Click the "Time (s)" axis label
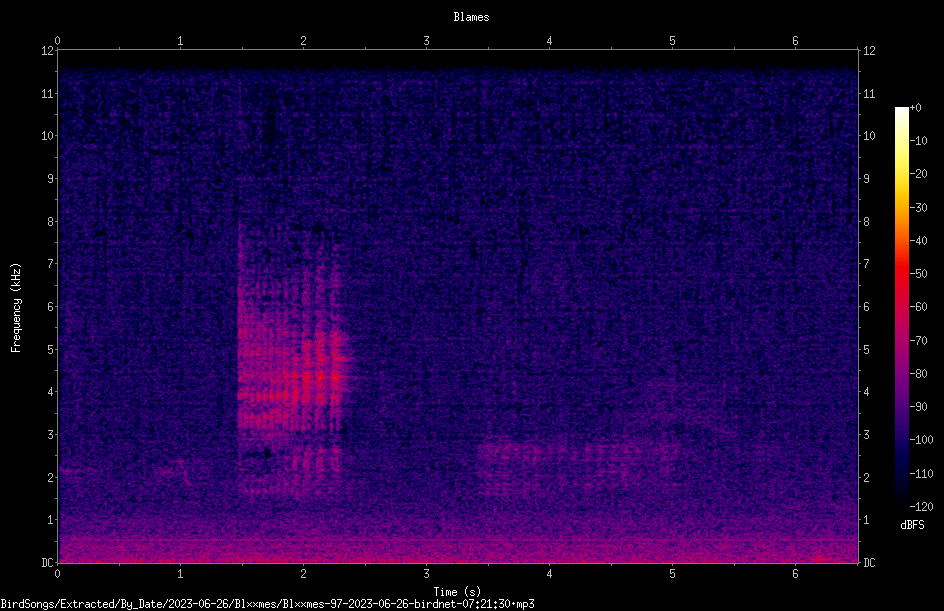Screen dimensions: 944x611 [x=457, y=592]
